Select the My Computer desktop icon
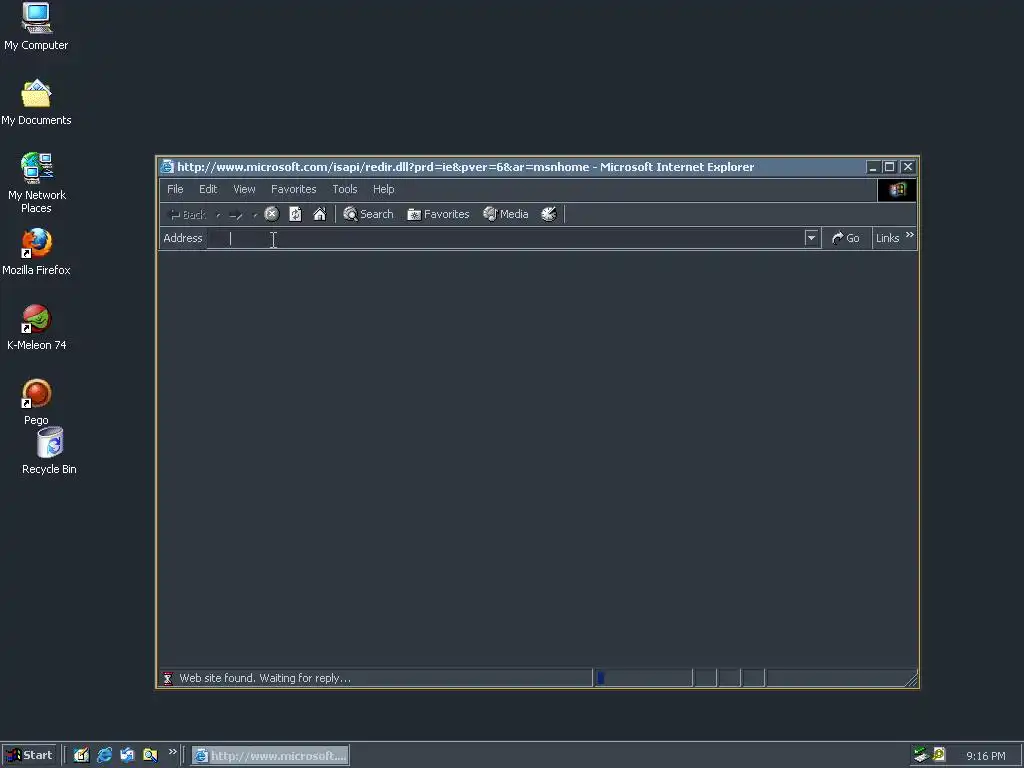 (x=36, y=27)
